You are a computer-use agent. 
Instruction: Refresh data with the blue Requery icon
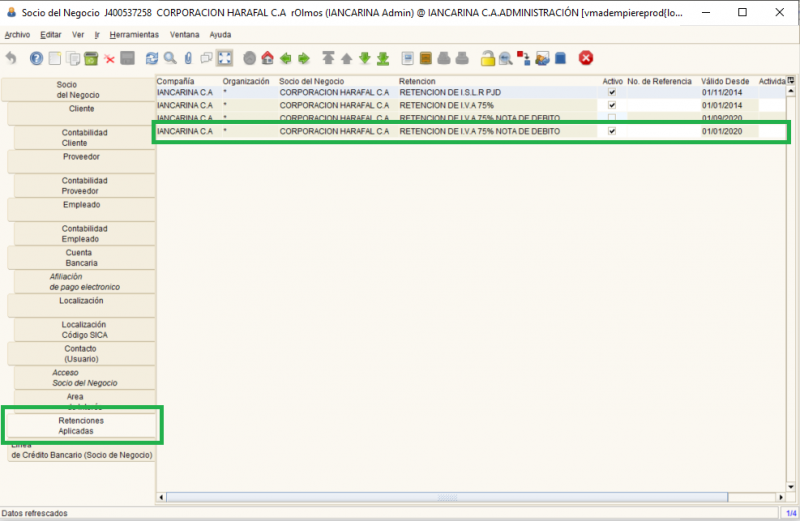(x=152, y=58)
